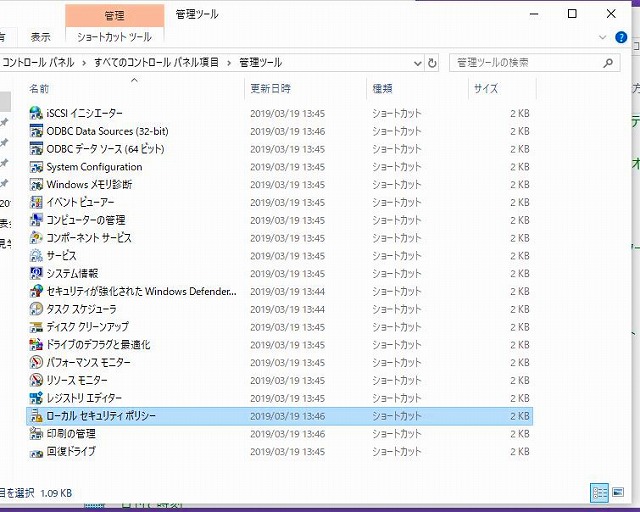
Task: Expand breadcrumb arrow before 管理ツール
Action: [229, 63]
